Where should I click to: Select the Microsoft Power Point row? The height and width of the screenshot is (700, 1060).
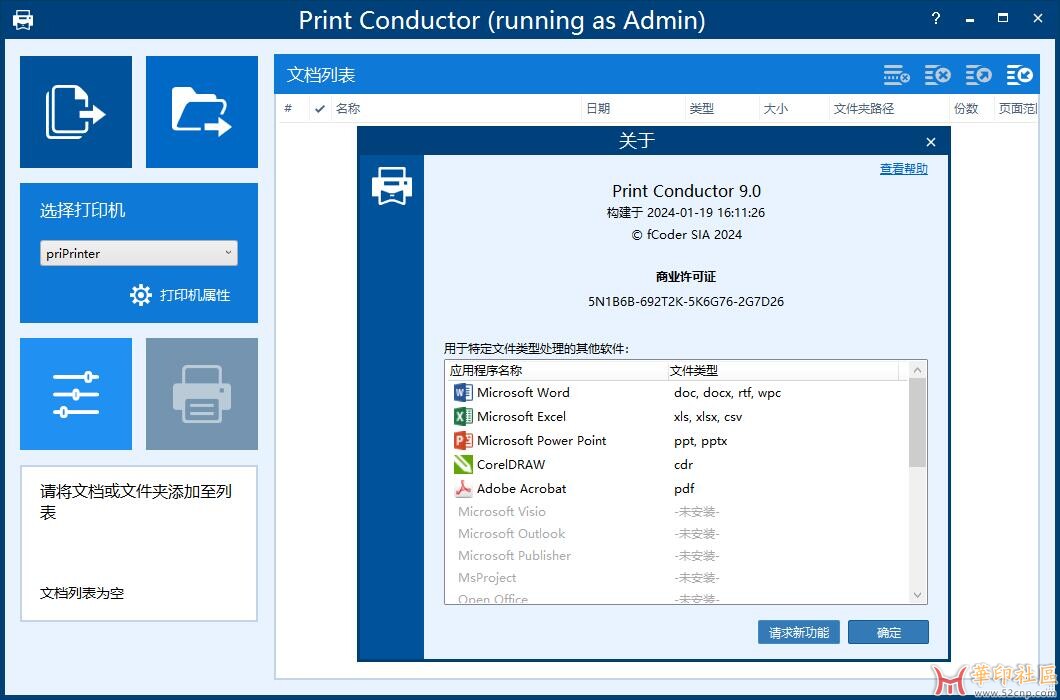[677, 441]
